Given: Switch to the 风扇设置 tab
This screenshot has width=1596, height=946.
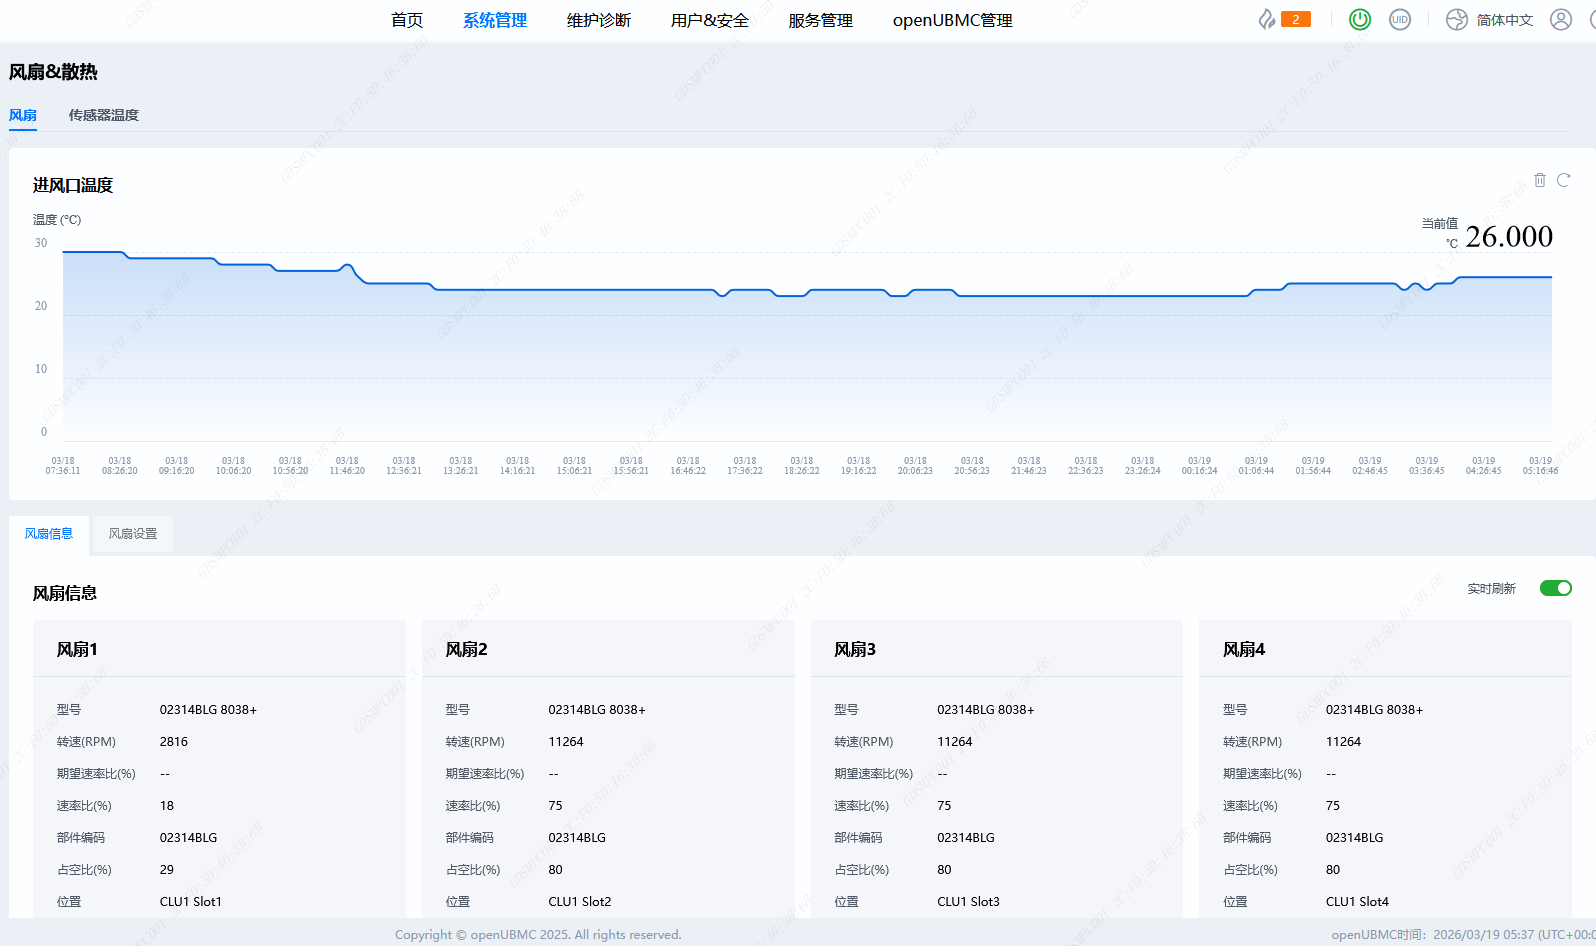Looking at the screenshot, I should click(x=133, y=534).
